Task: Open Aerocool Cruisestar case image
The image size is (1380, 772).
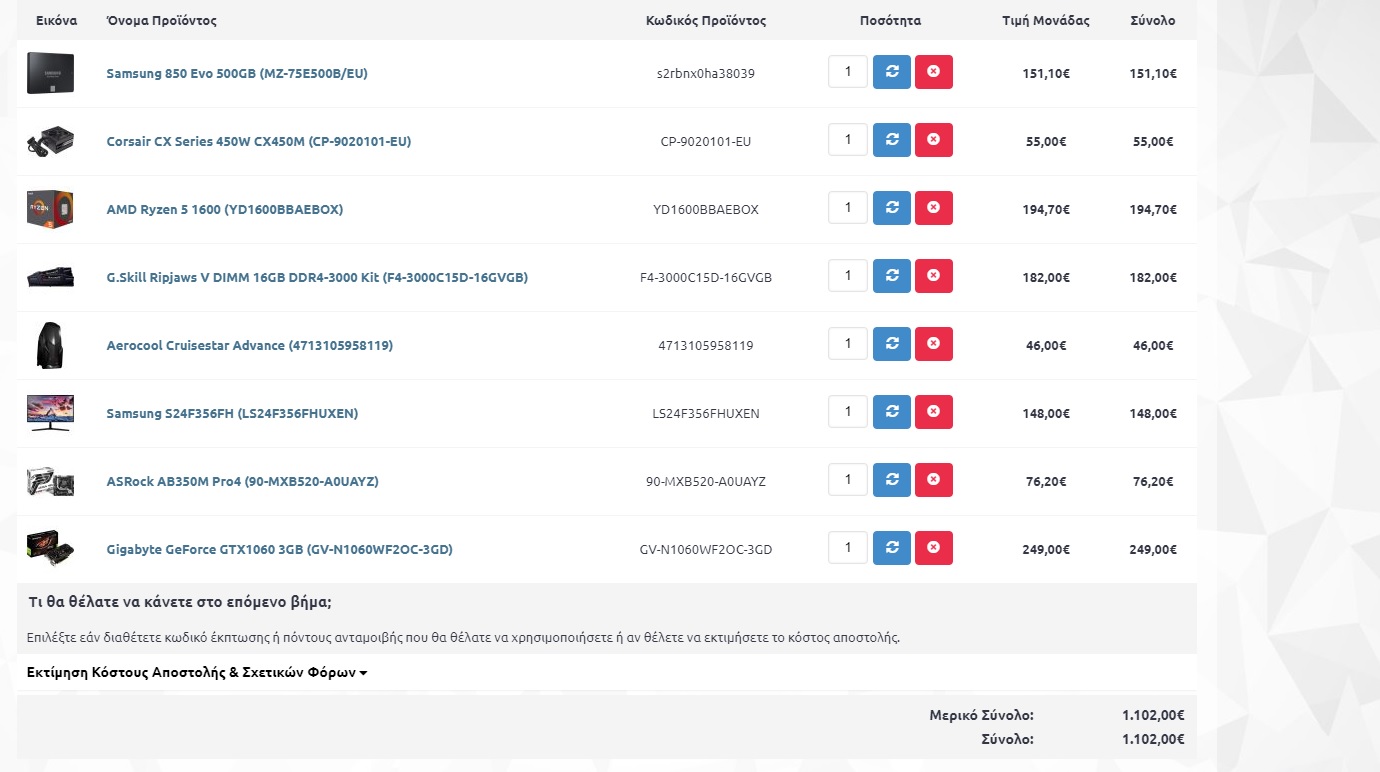Action: [x=50, y=345]
